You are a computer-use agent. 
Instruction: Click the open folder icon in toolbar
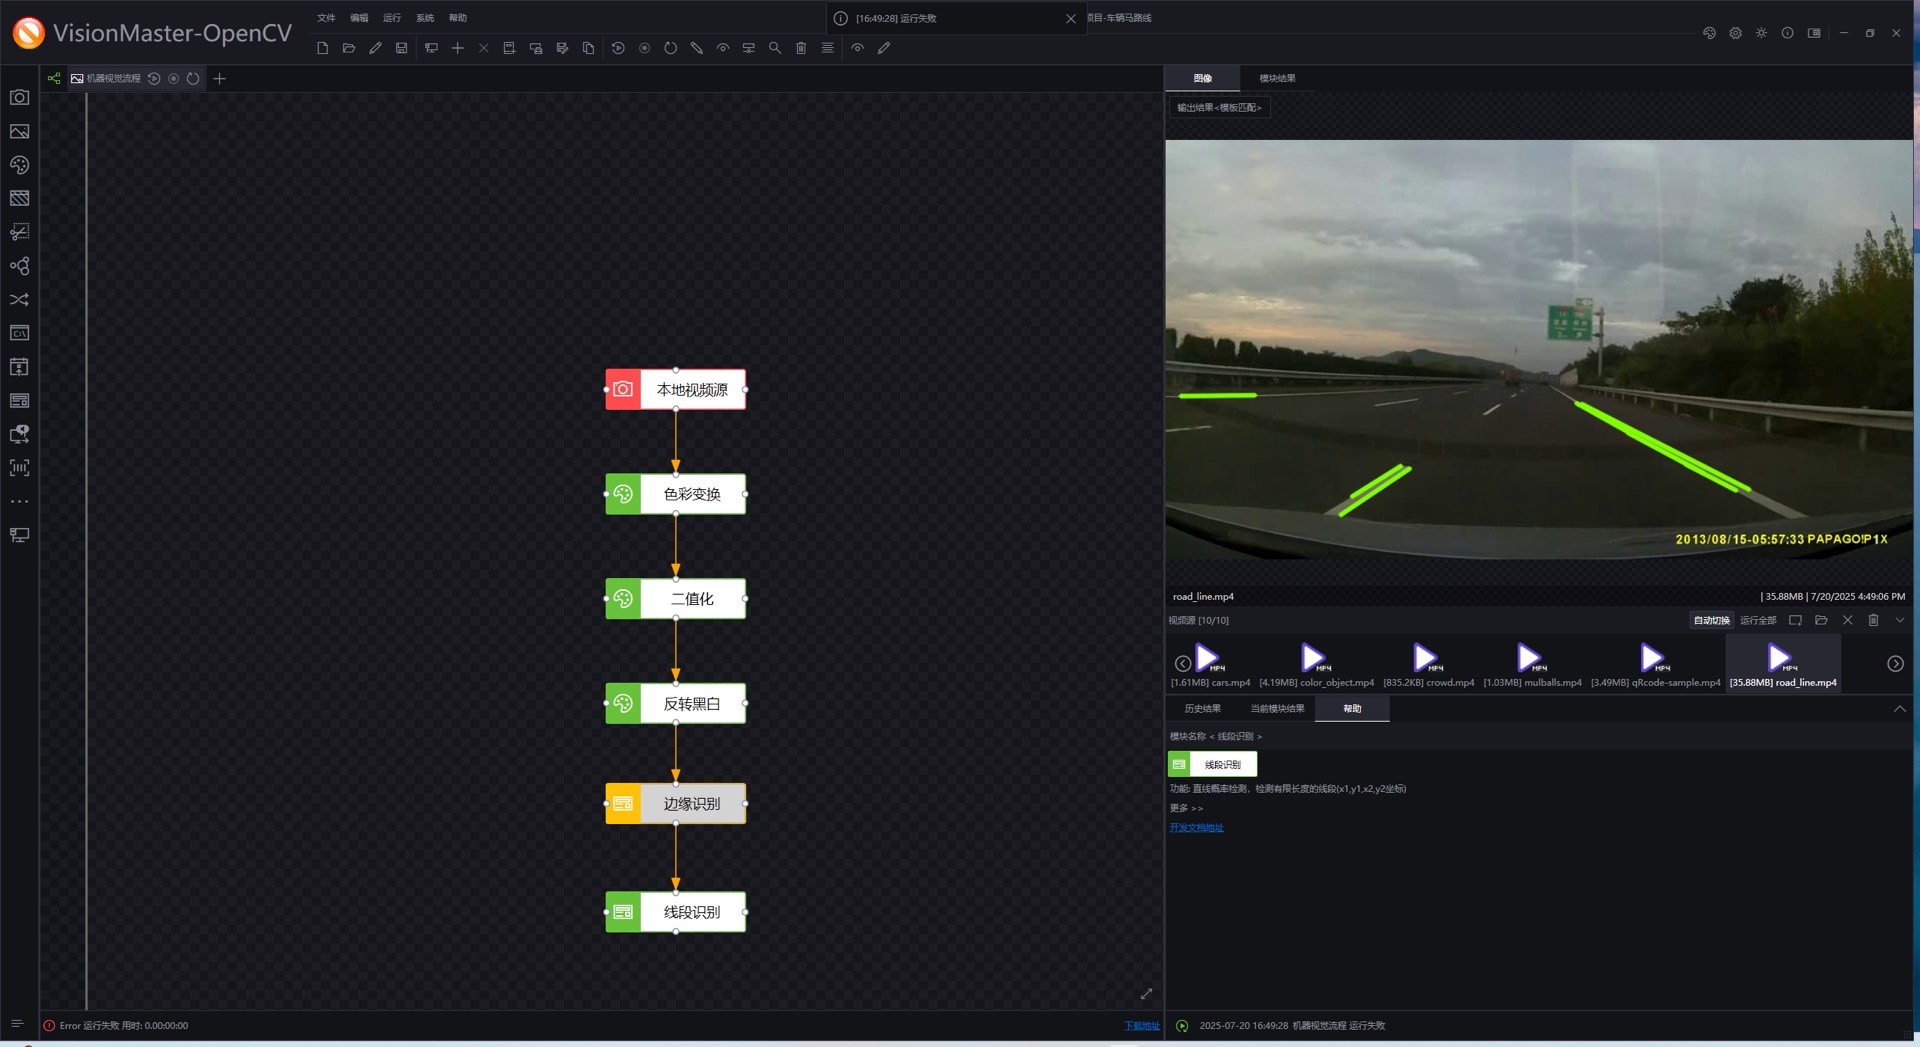tap(349, 48)
